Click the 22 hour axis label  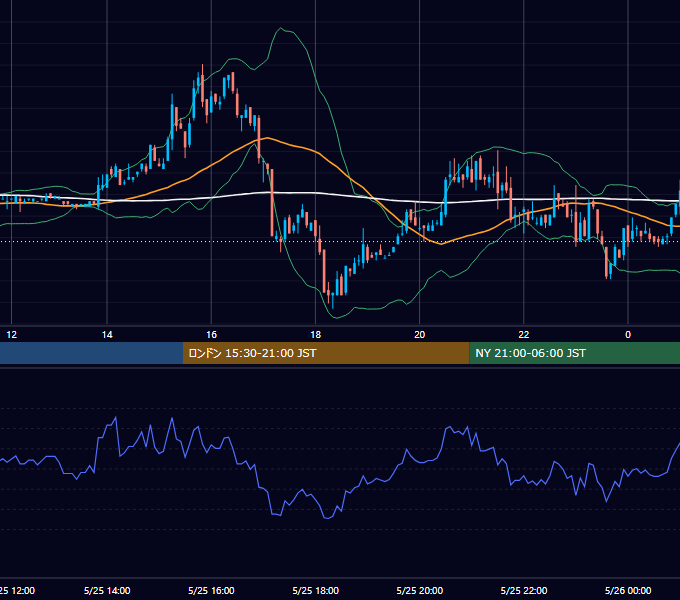524,335
